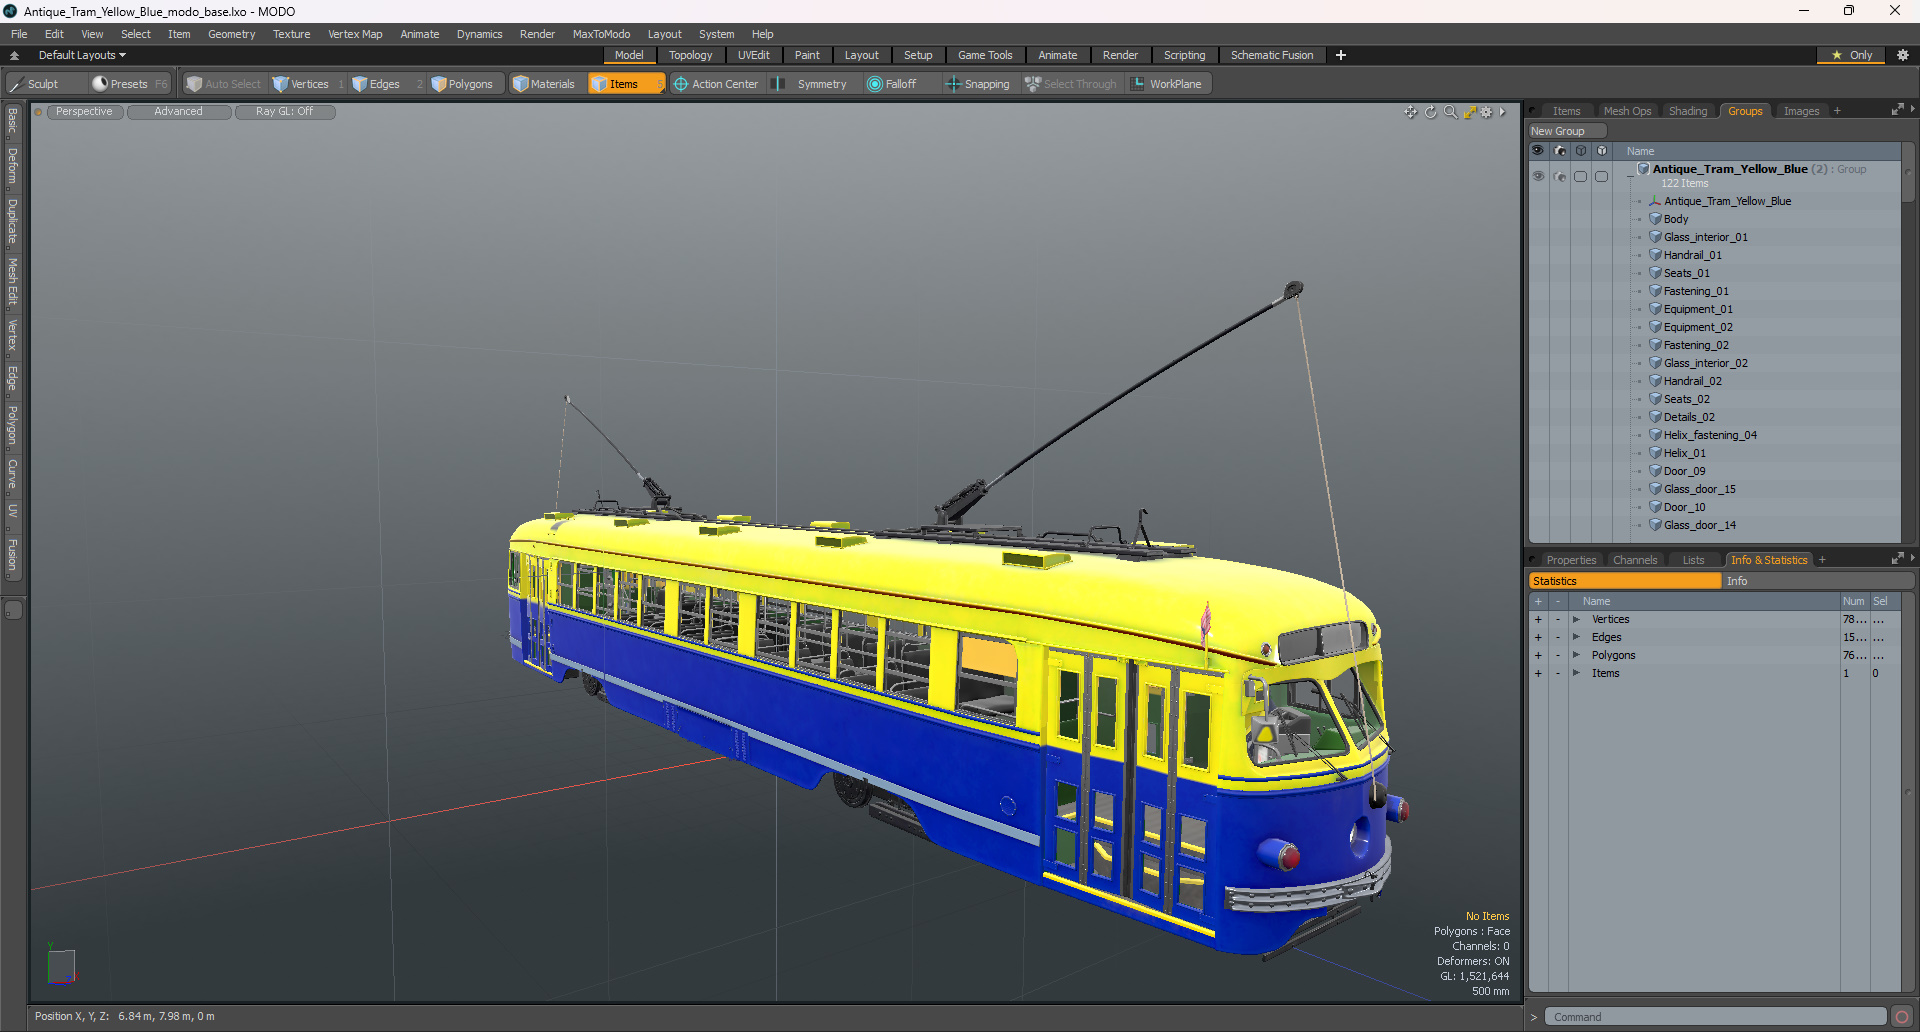Click the Antique_Tram_Yellow_Blue locator icon
This screenshot has width=1920, height=1032.
click(1655, 201)
